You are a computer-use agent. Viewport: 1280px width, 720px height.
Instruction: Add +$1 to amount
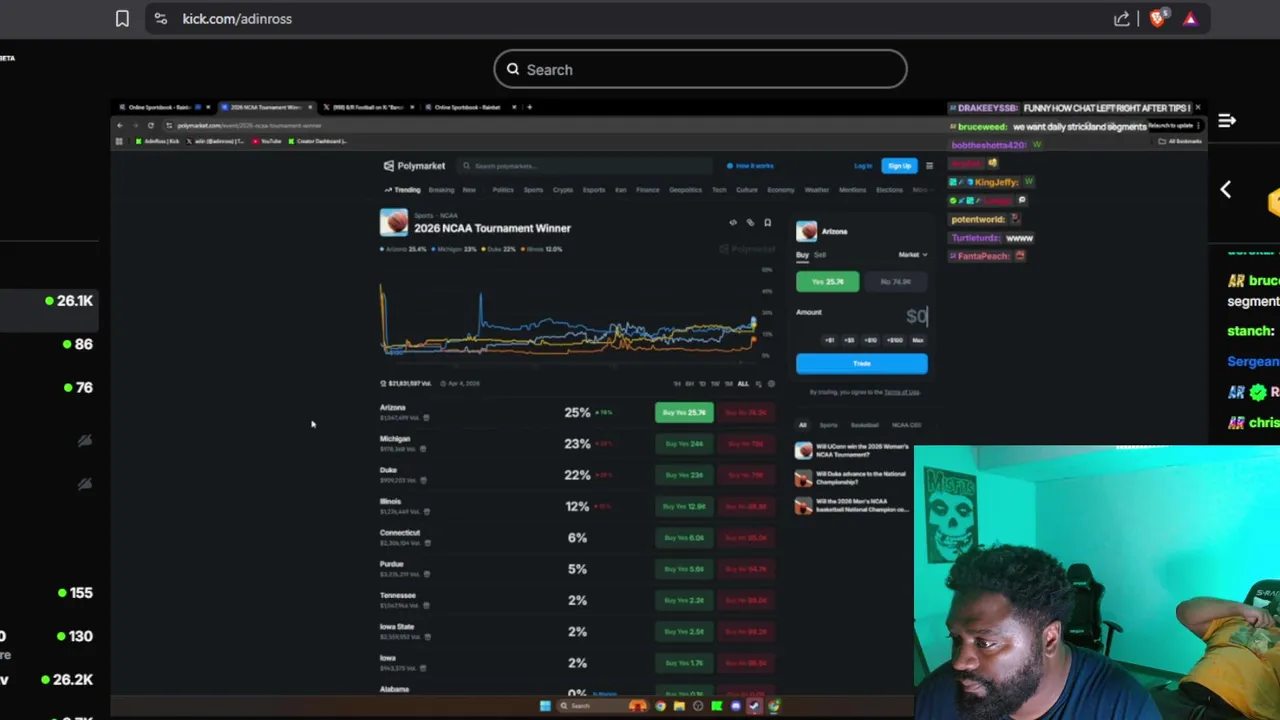829,340
